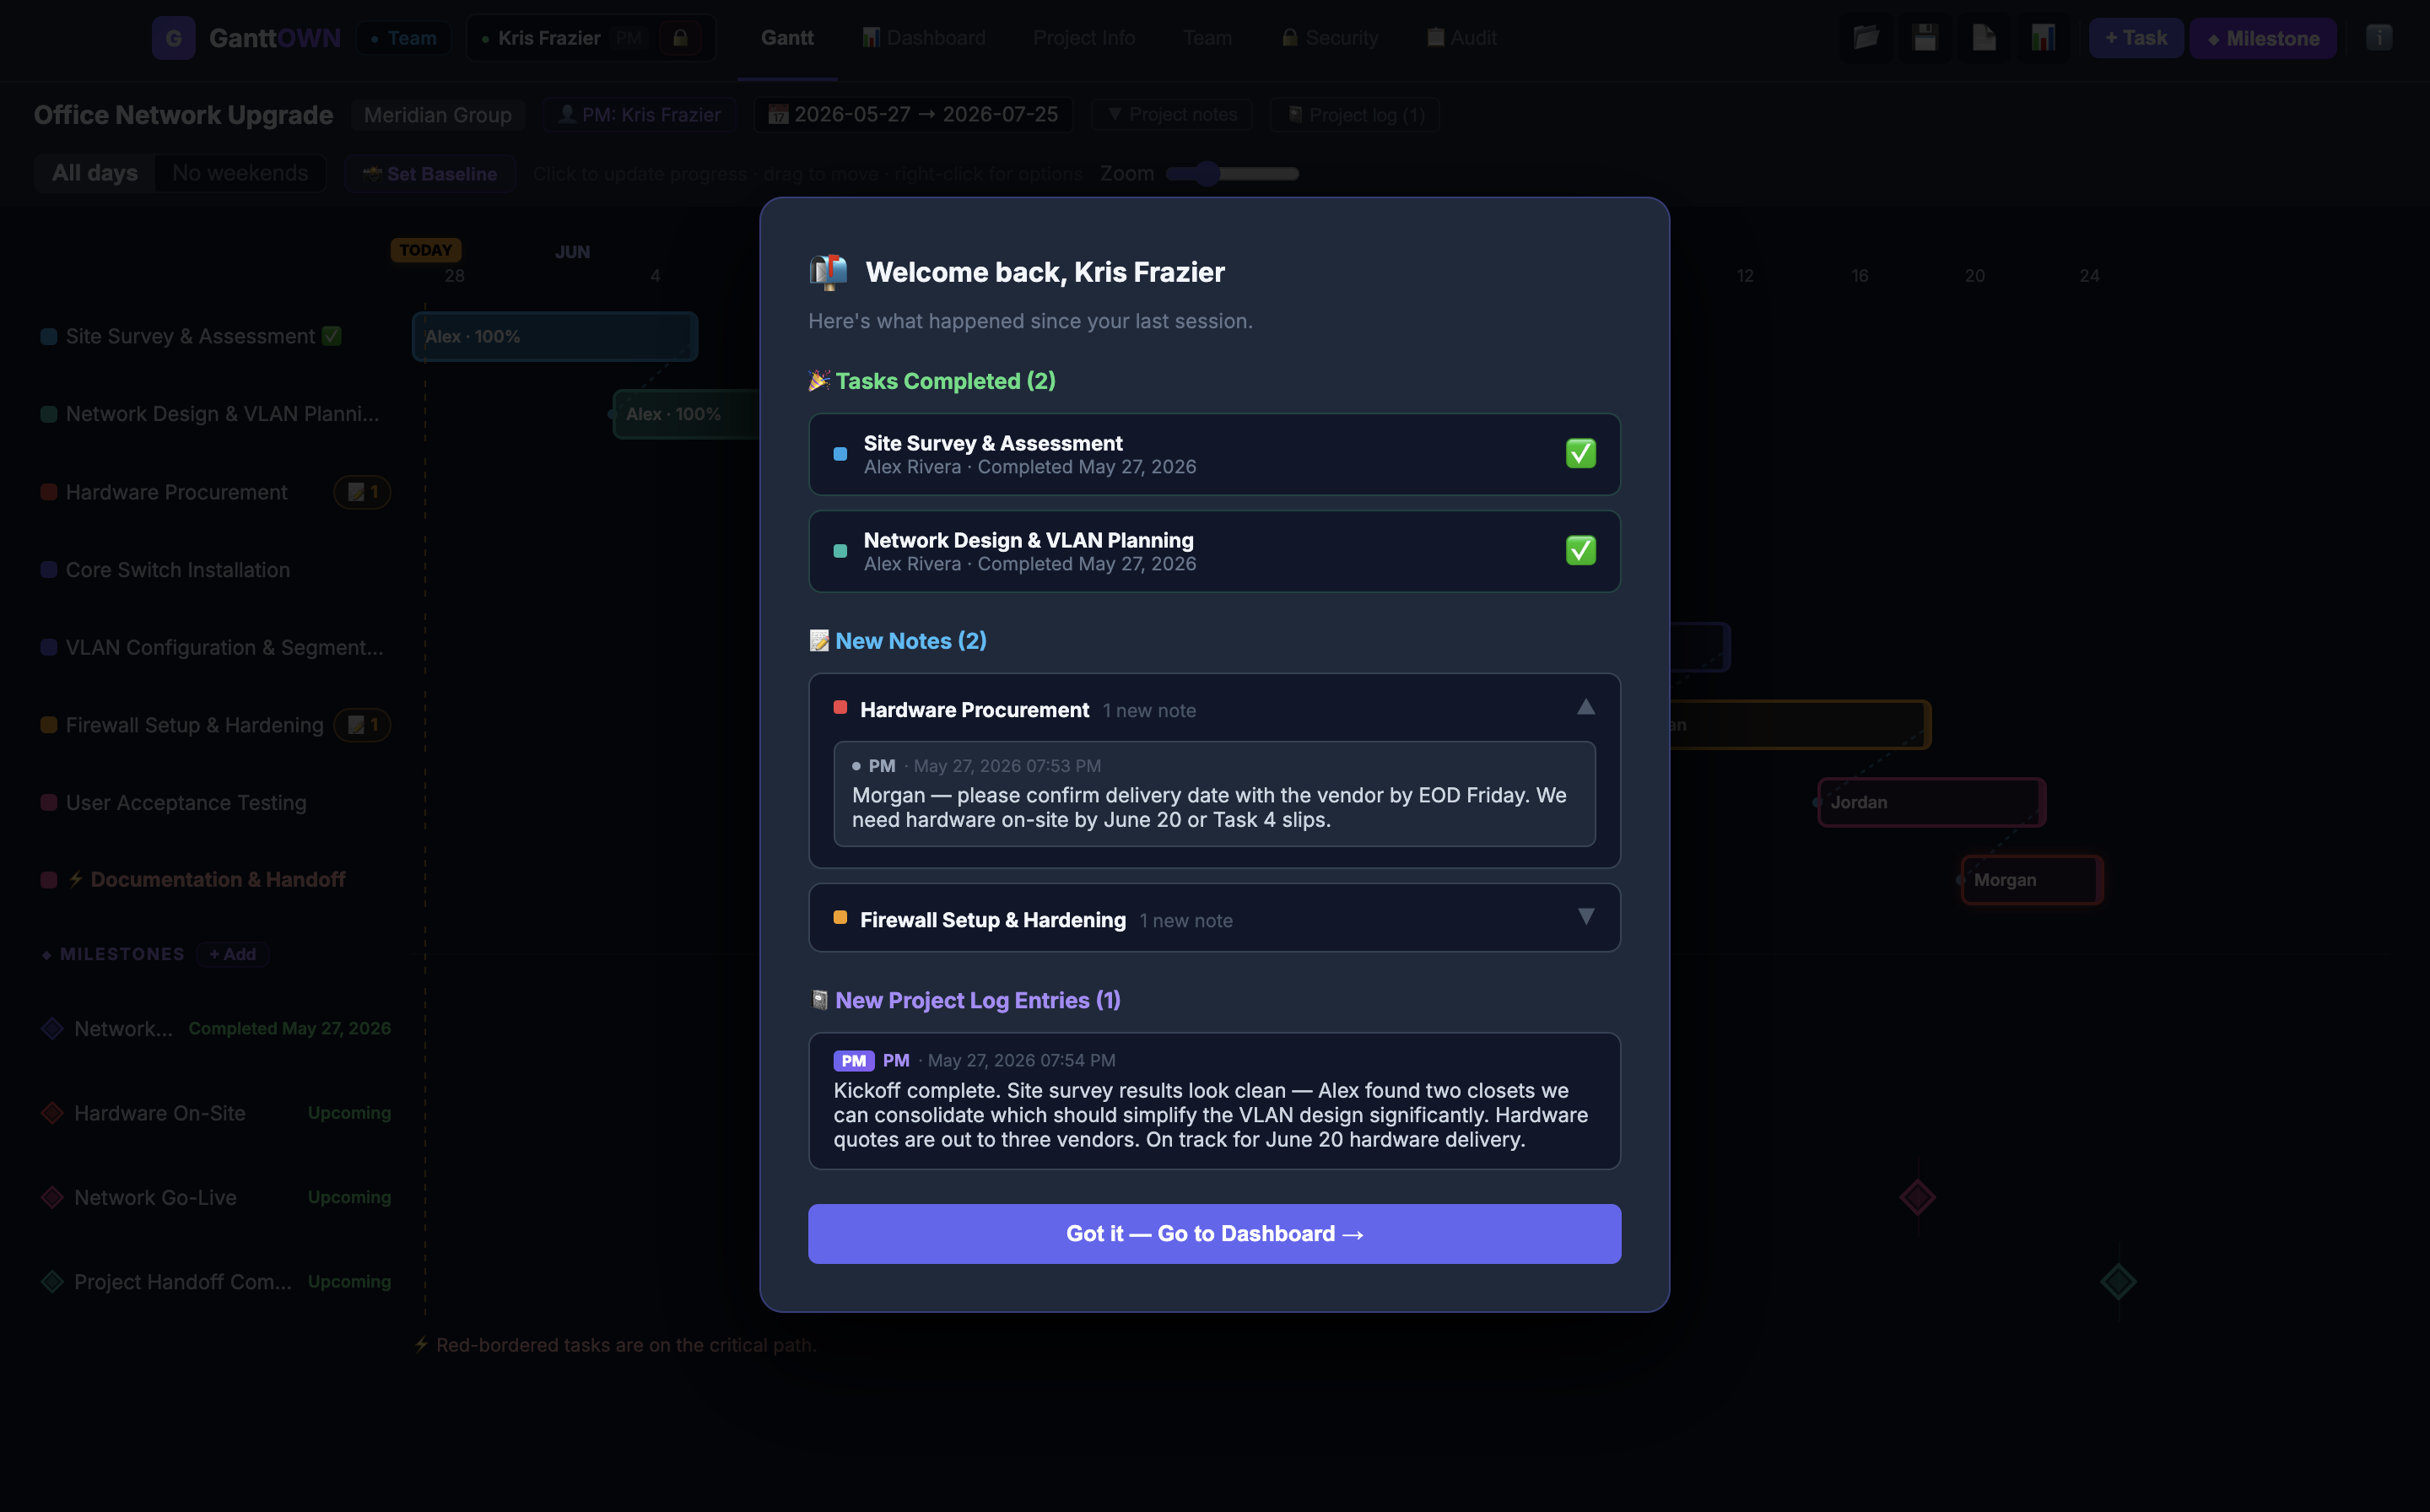
Task: Click the Documentation & Handoff task name
Action: tap(218, 880)
